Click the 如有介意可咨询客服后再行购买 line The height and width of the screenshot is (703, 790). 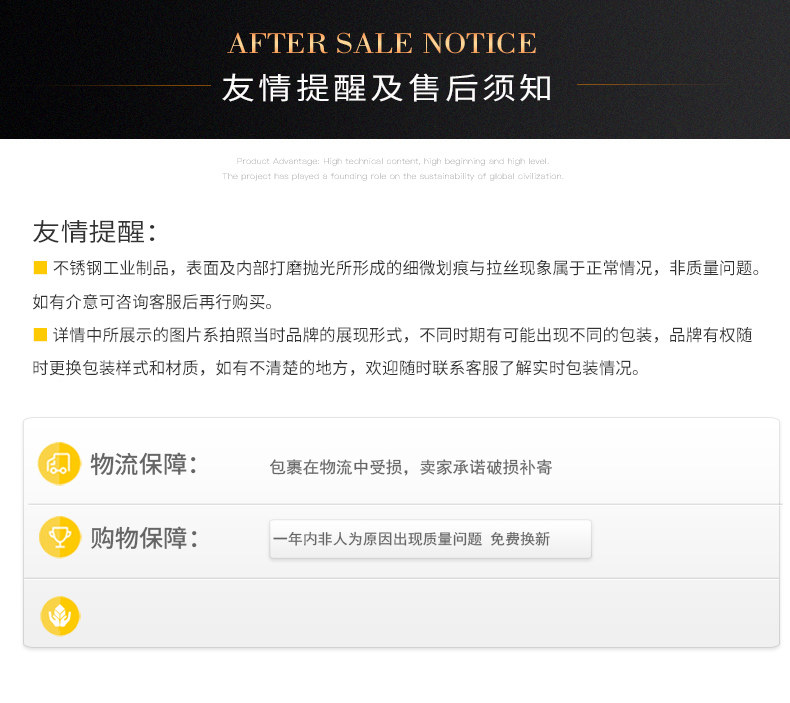pos(153,301)
